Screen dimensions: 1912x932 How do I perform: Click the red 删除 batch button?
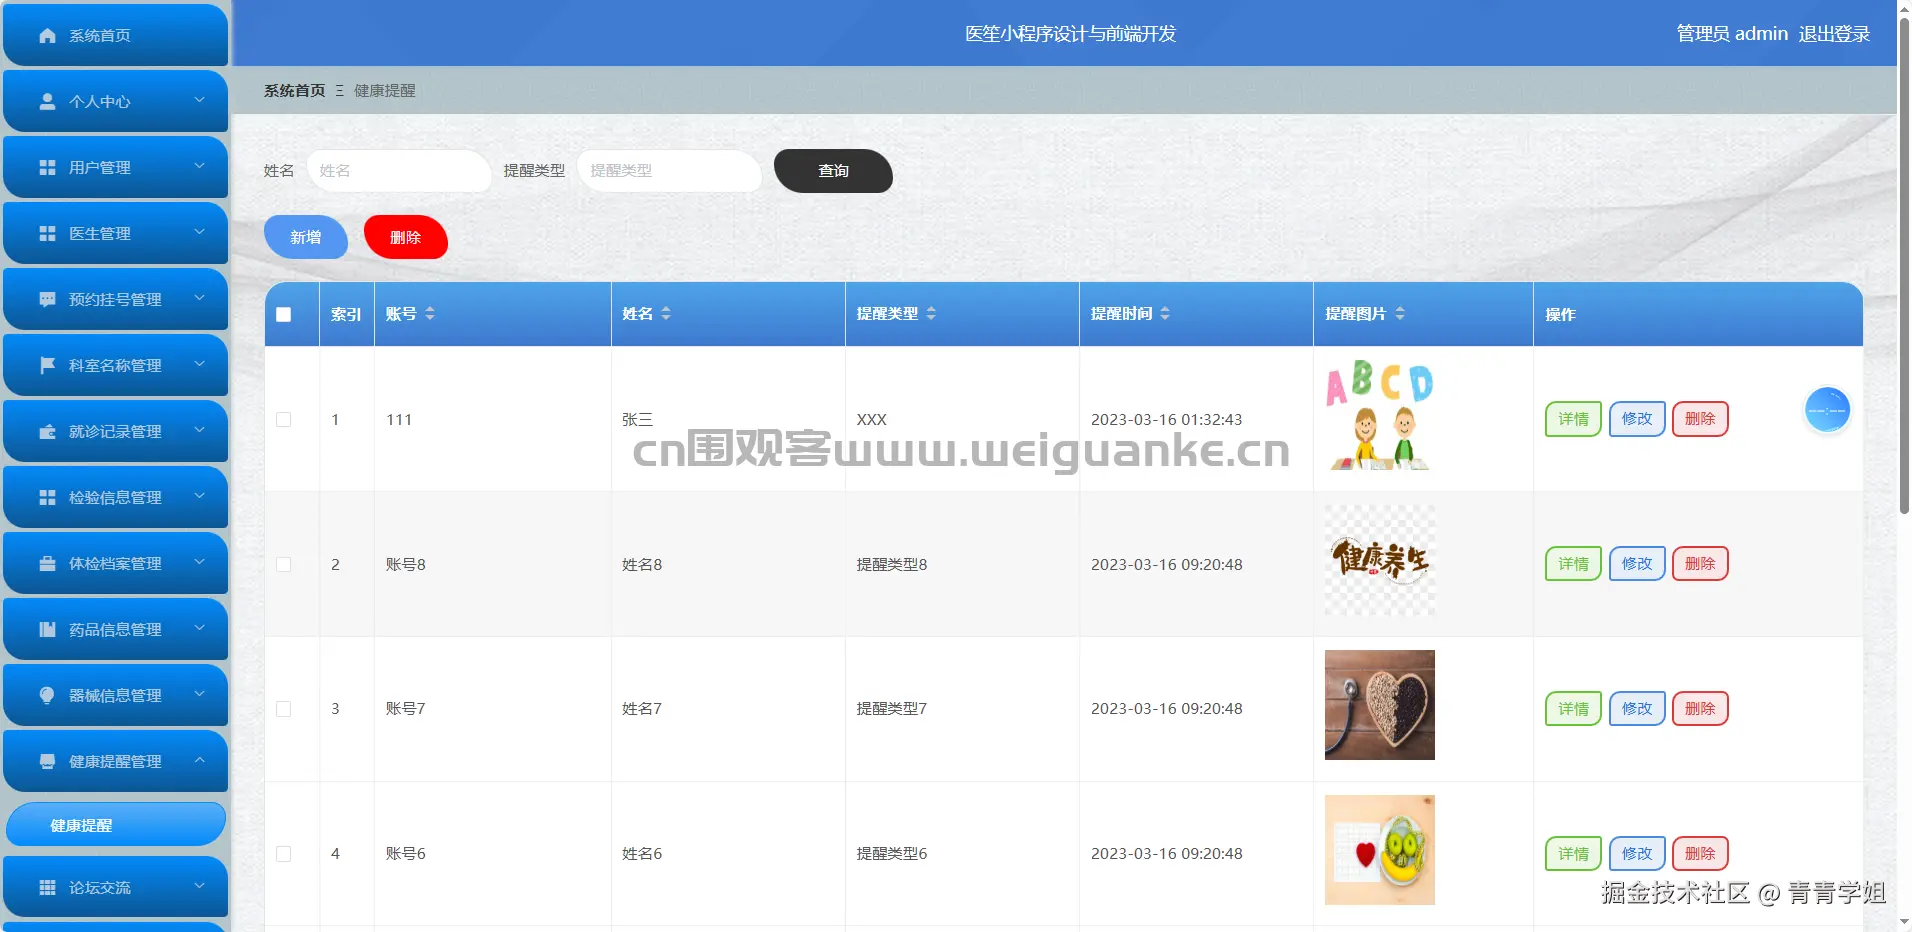(405, 237)
